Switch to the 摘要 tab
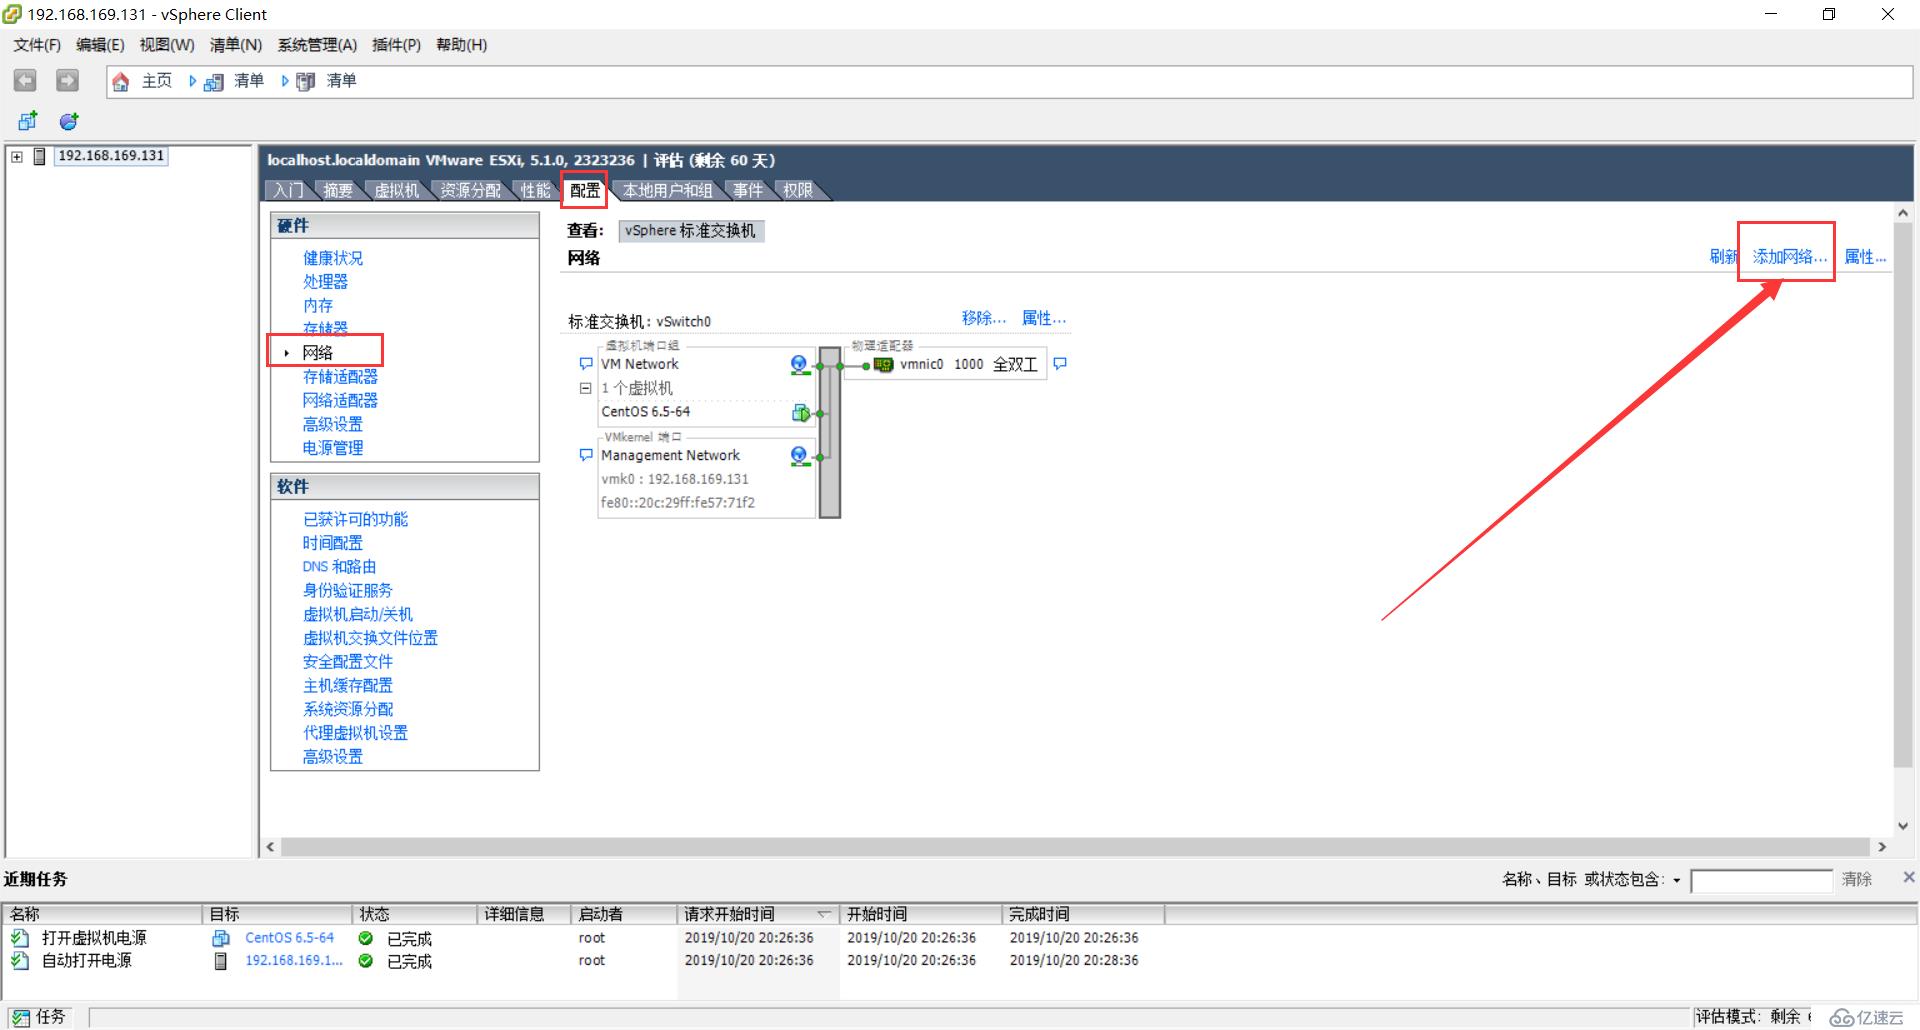Viewport: 1920px width, 1030px height. (338, 190)
